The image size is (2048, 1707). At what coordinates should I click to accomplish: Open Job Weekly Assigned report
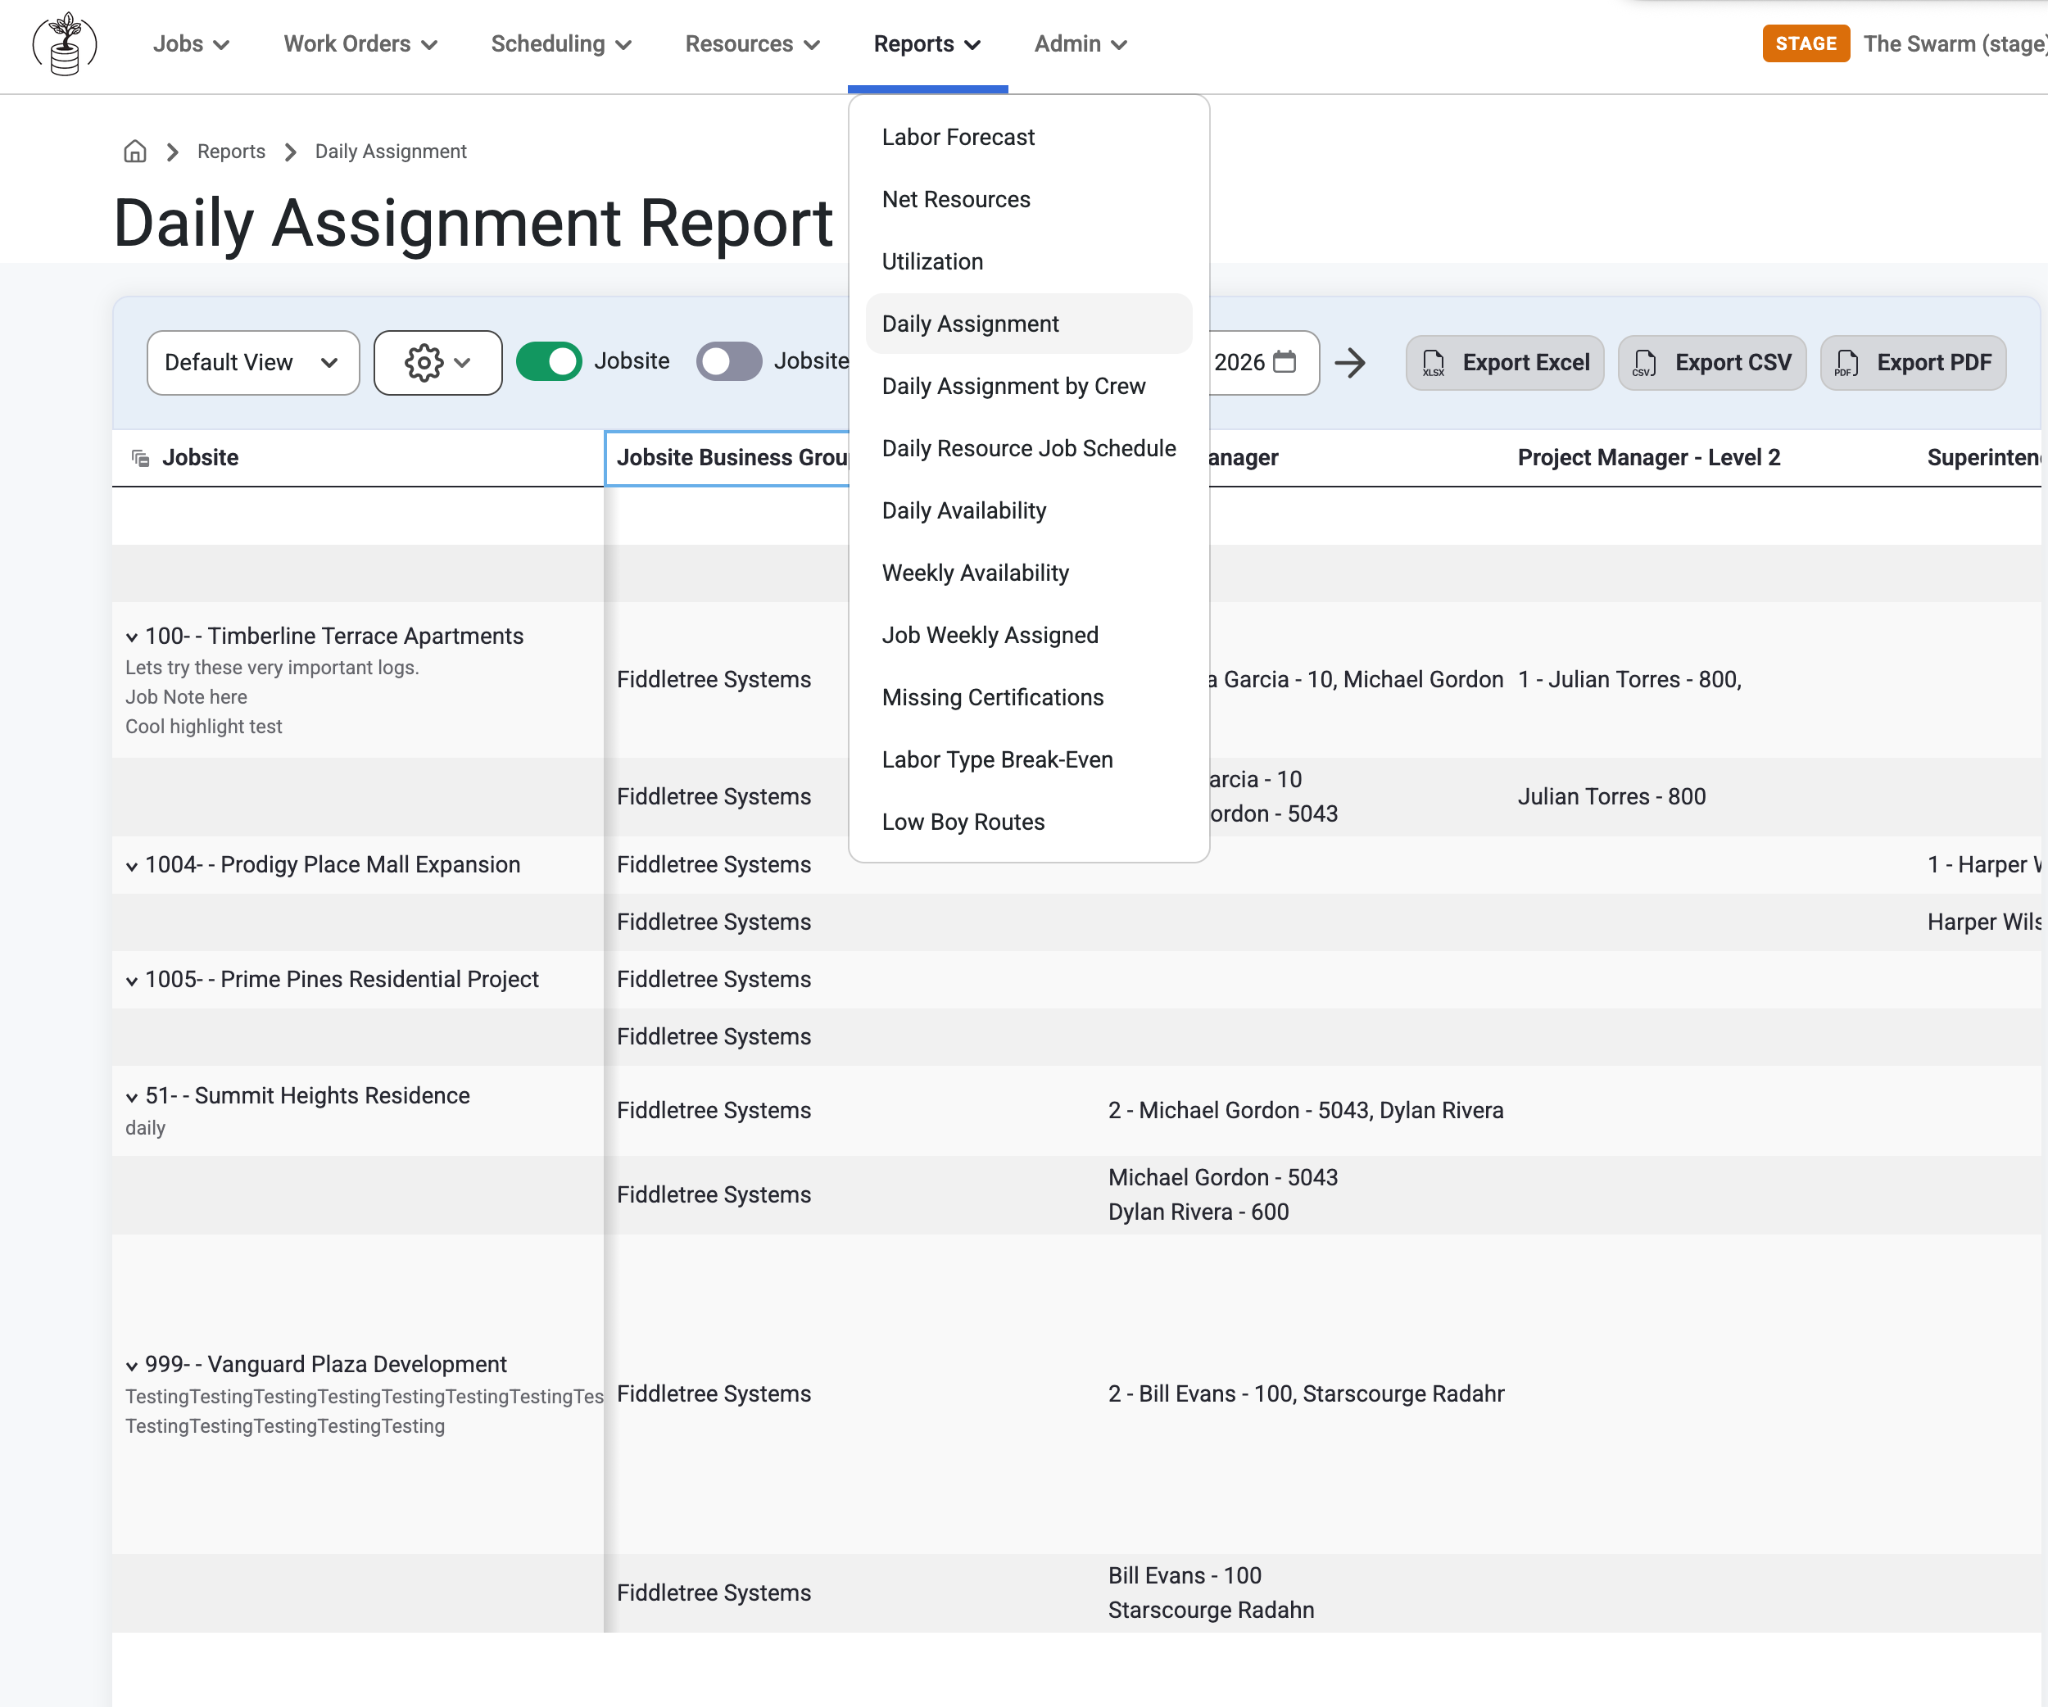[1029, 635]
